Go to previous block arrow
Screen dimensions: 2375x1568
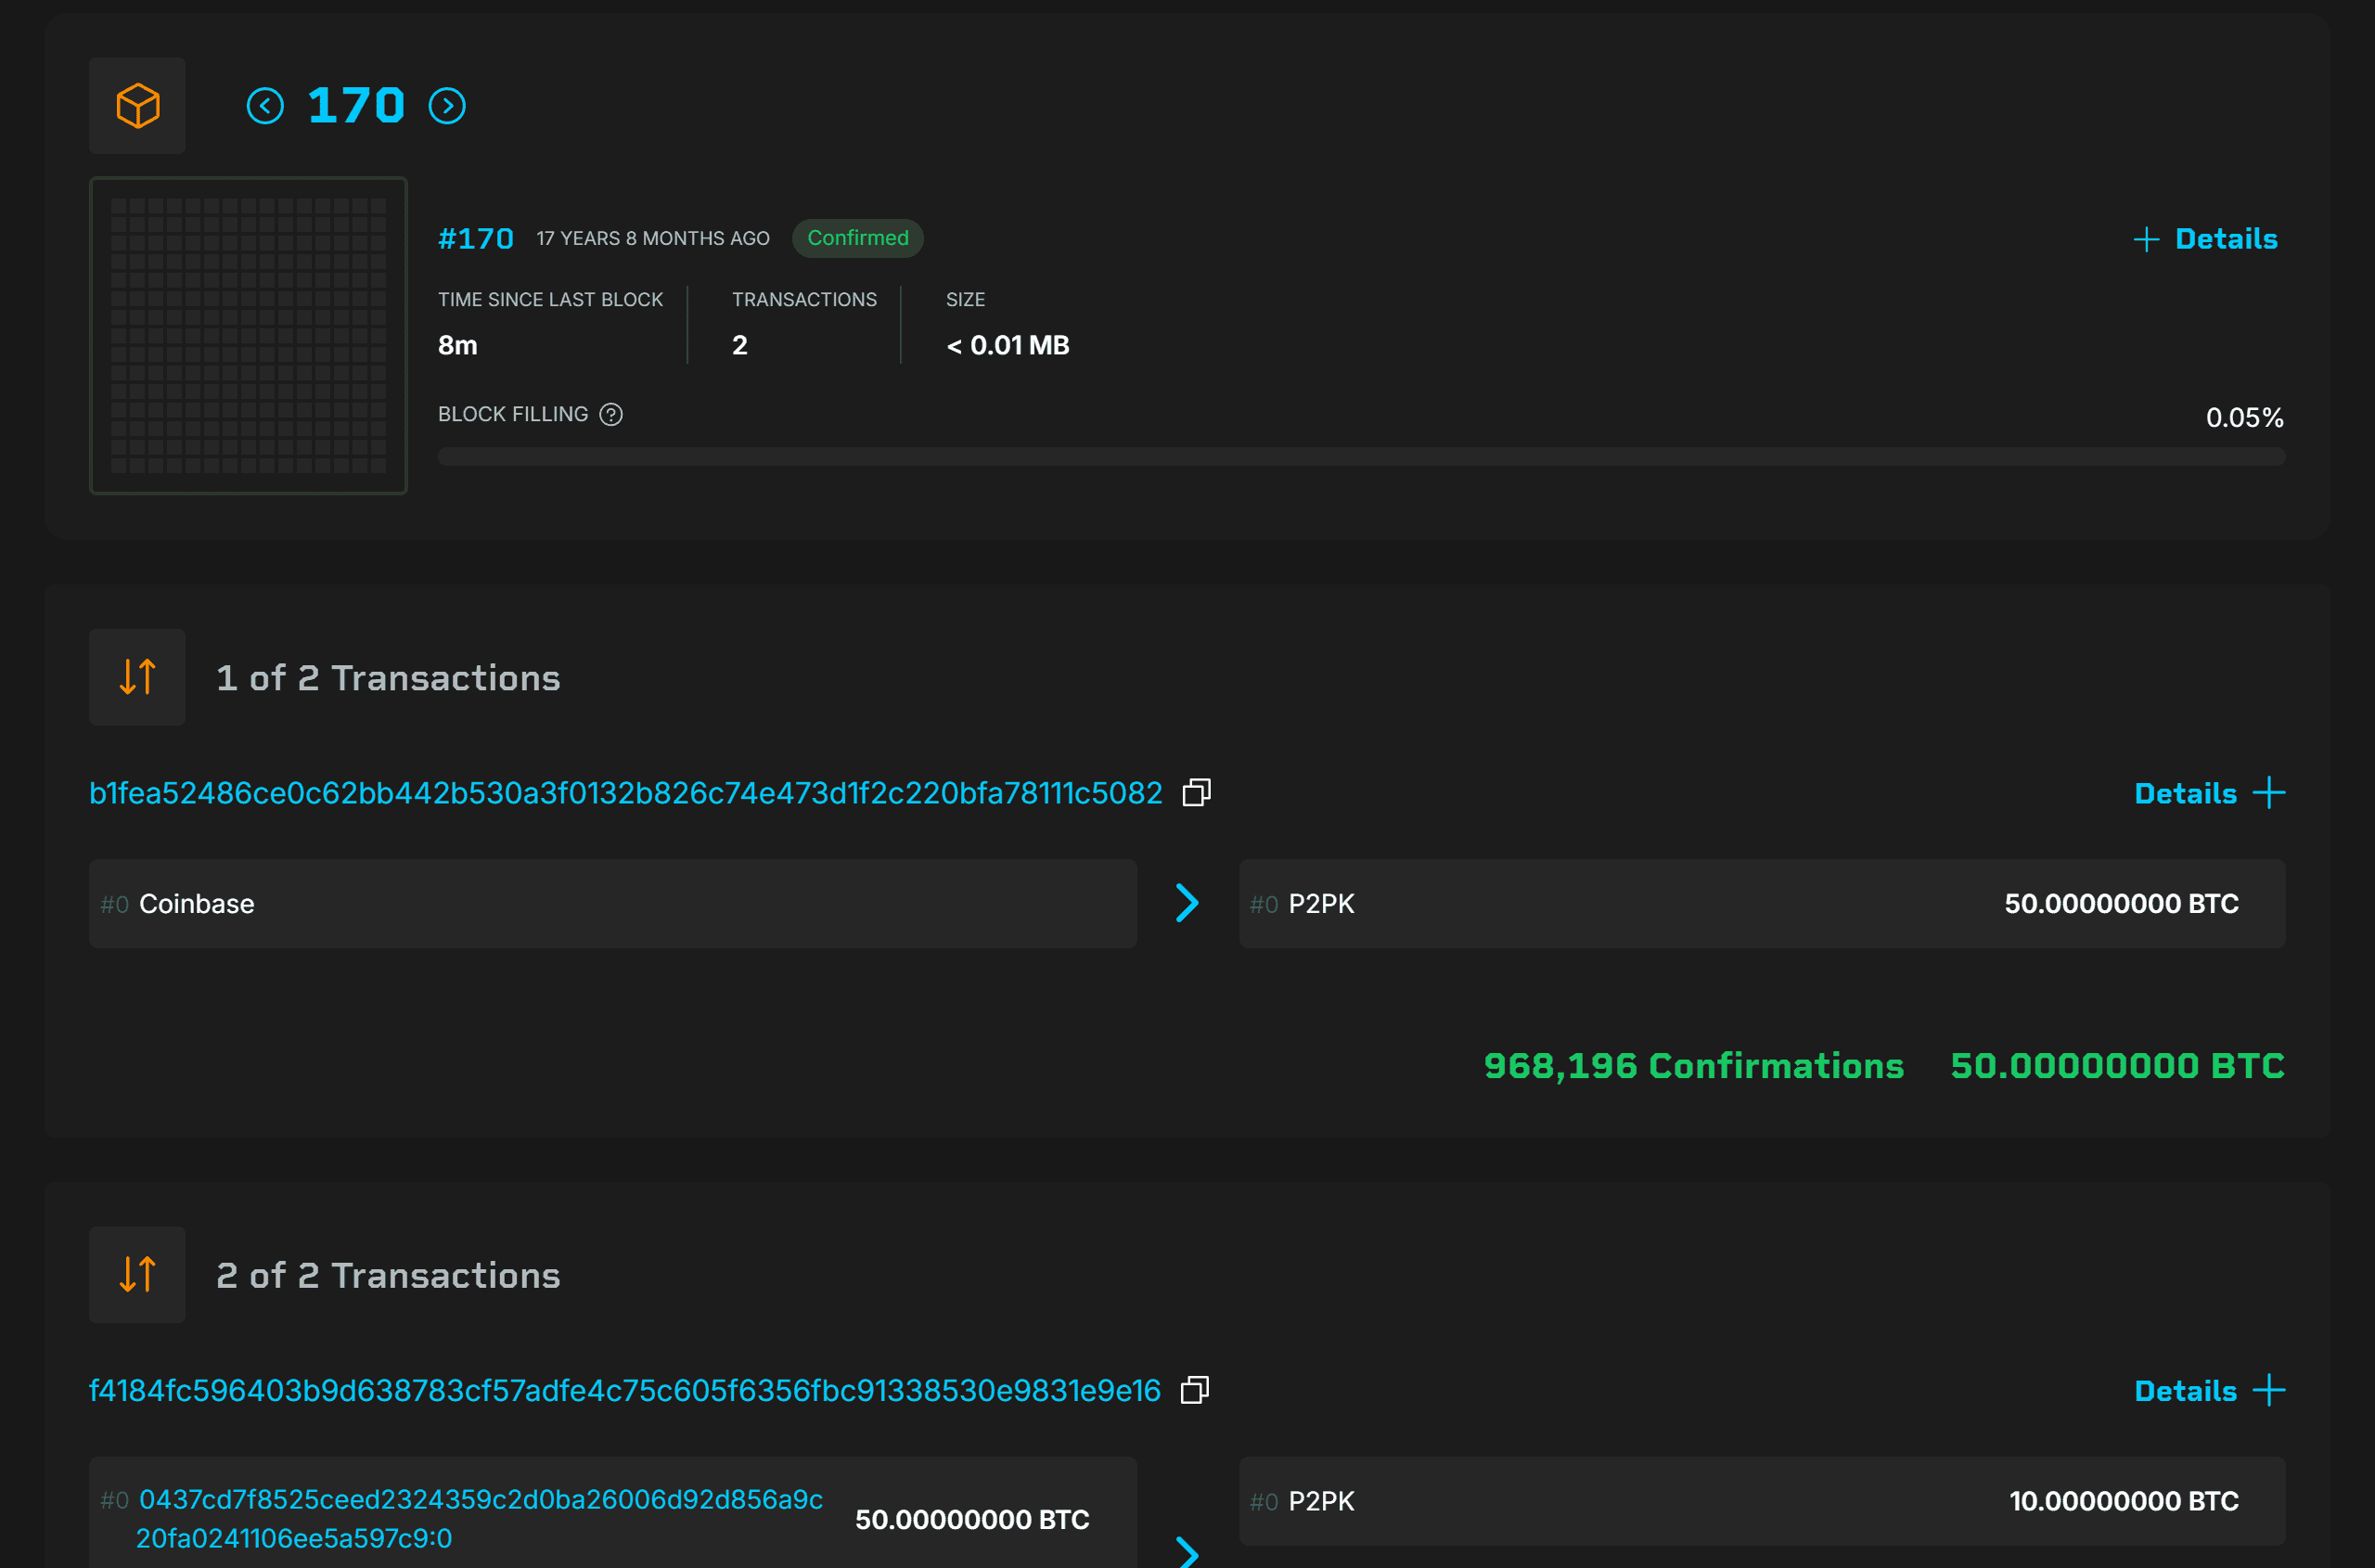pos(265,106)
